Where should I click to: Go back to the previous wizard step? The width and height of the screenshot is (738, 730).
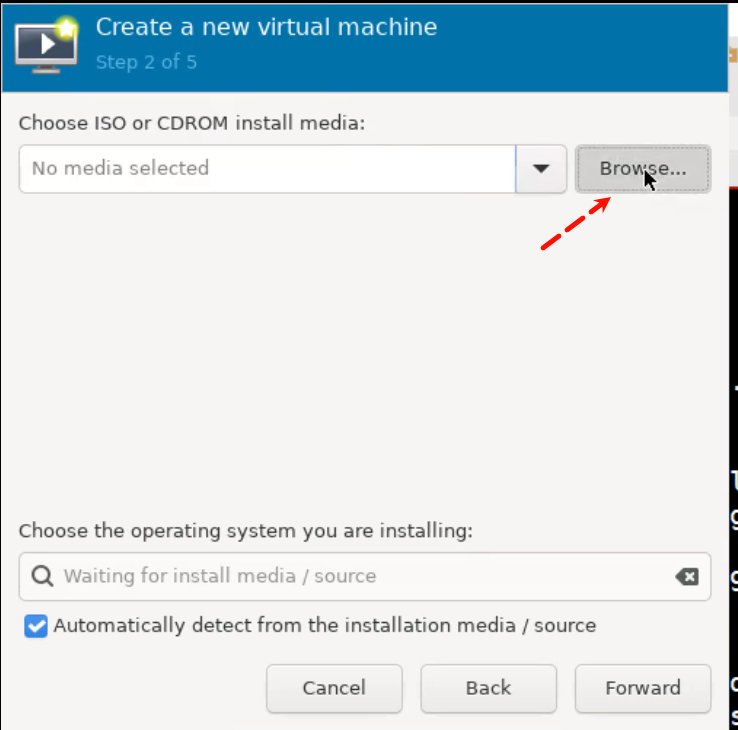(x=488, y=688)
